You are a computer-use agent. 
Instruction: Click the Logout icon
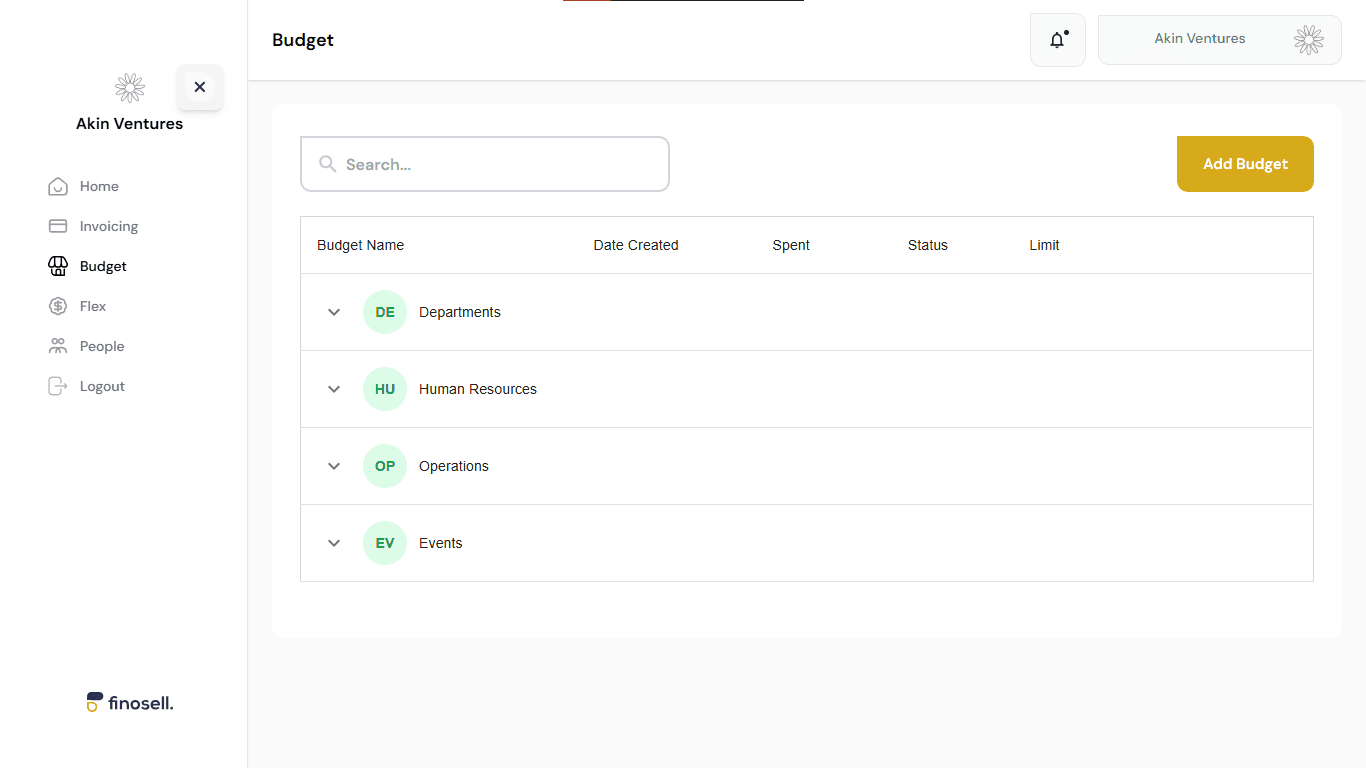pyautogui.click(x=58, y=386)
